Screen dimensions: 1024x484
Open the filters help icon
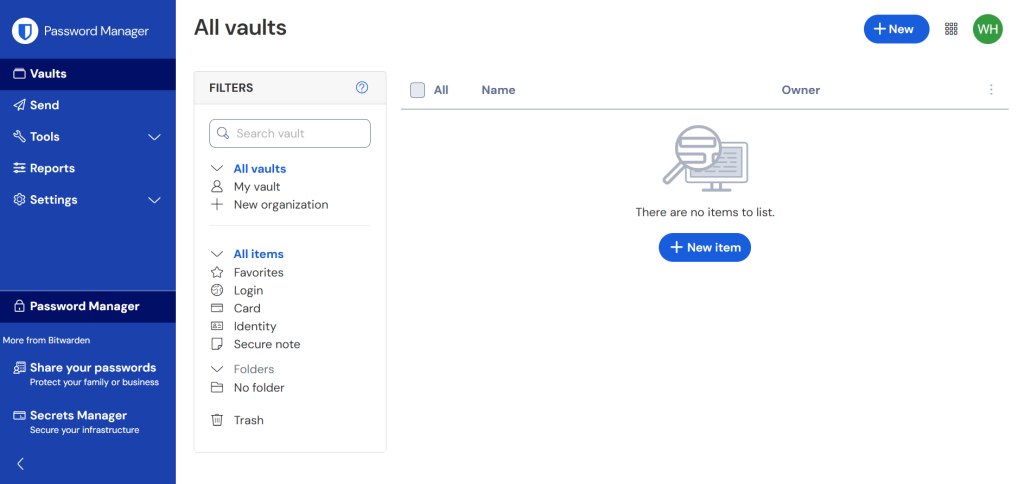click(x=362, y=88)
